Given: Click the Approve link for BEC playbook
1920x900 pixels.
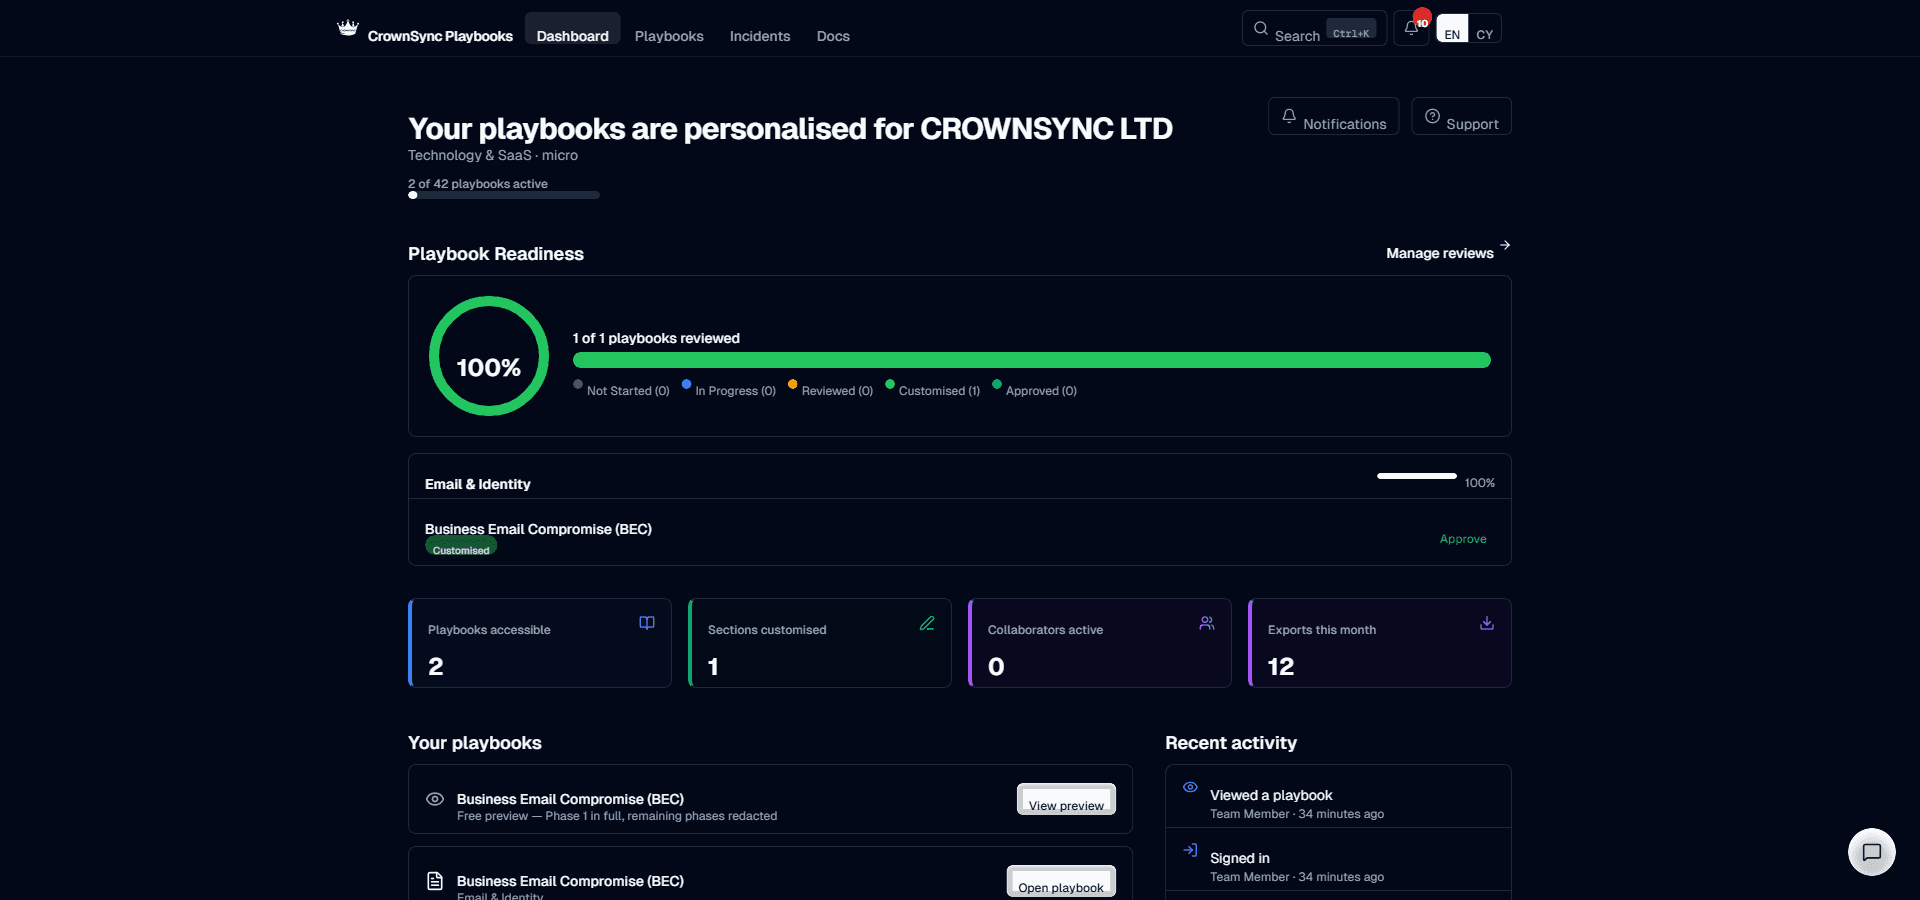Looking at the screenshot, I should tap(1463, 539).
